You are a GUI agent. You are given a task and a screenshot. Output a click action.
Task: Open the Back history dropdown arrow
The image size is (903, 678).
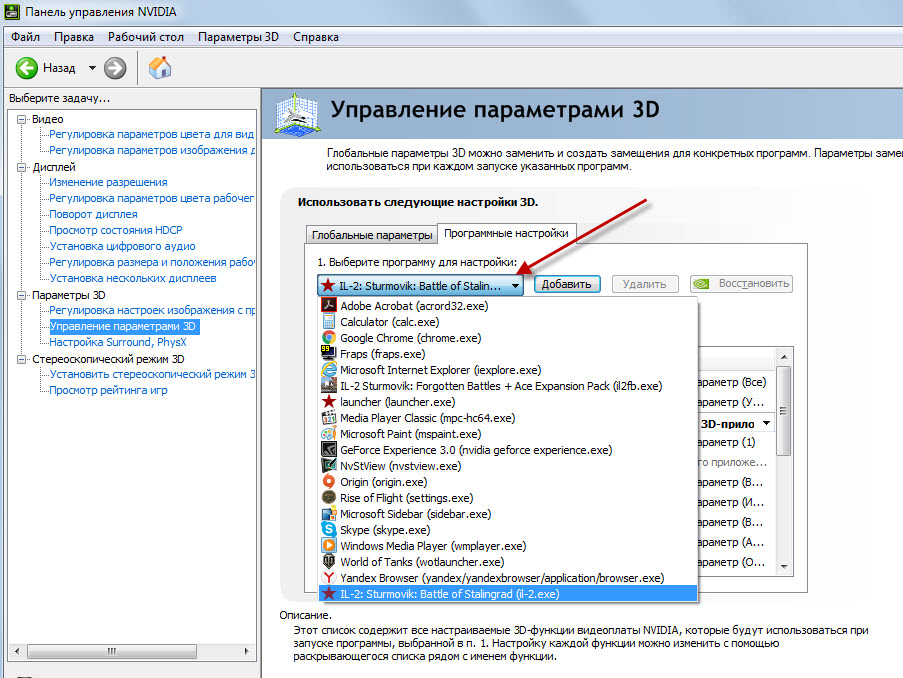[92, 68]
